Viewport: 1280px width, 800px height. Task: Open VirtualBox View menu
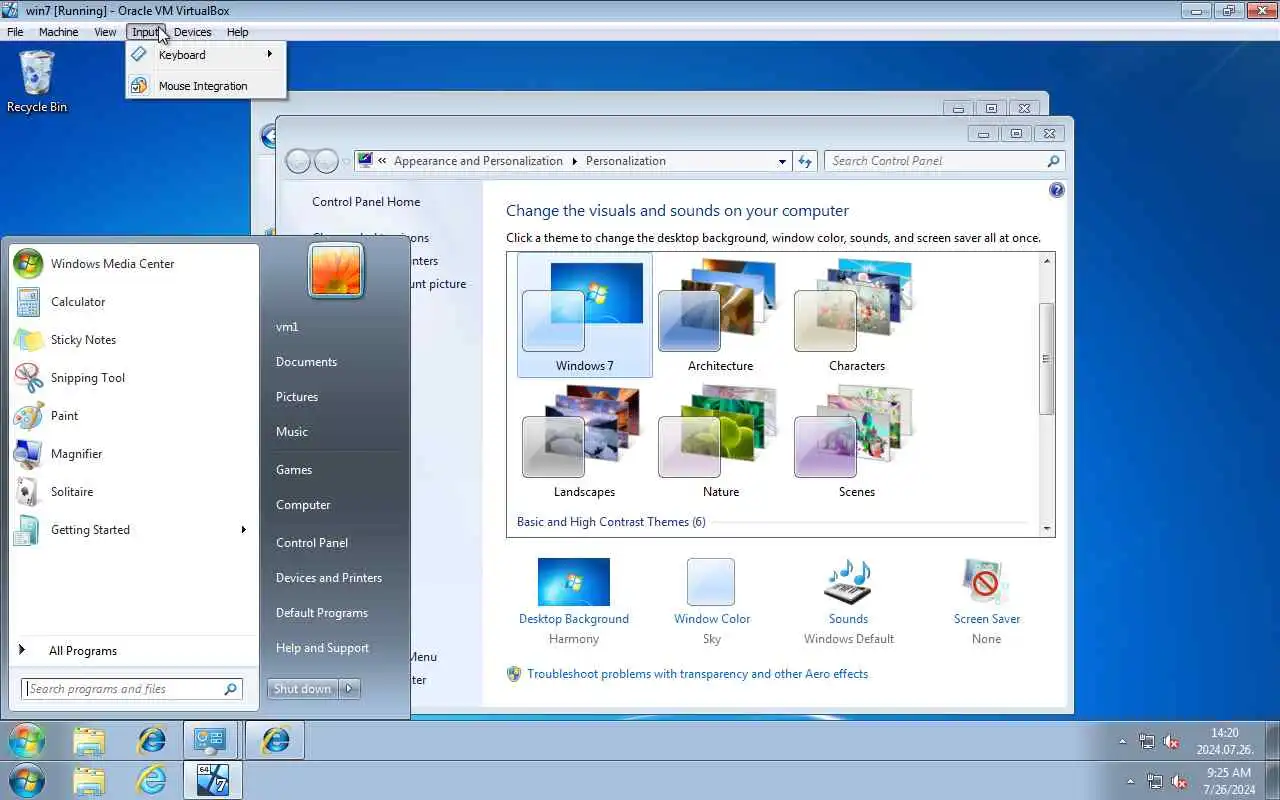pos(105,32)
